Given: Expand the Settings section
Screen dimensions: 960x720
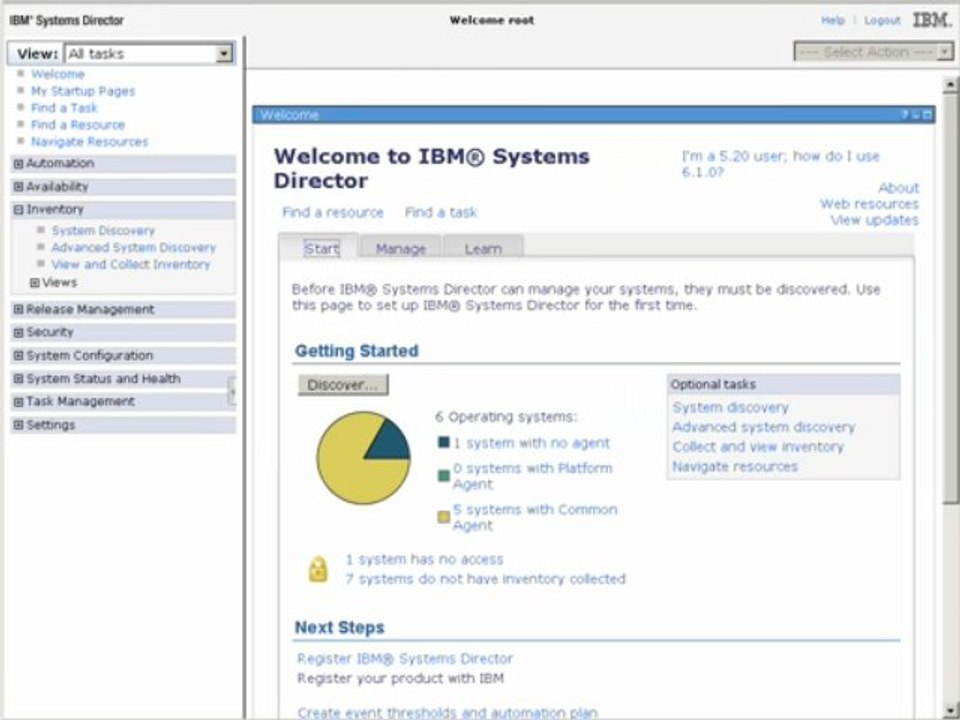Looking at the screenshot, I should [x=18, y=425].
